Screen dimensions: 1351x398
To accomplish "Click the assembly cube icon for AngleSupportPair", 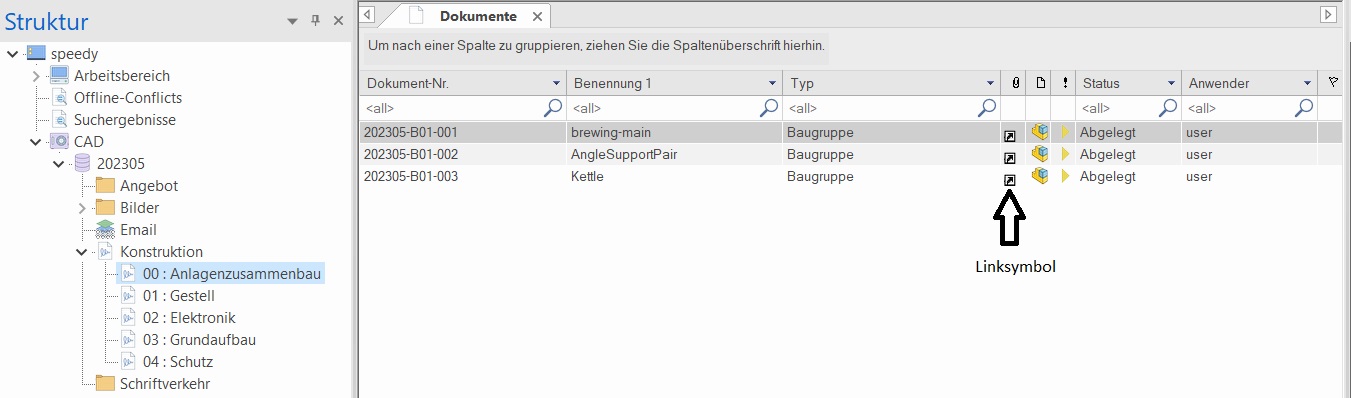I will click(x=1040, y=154).
